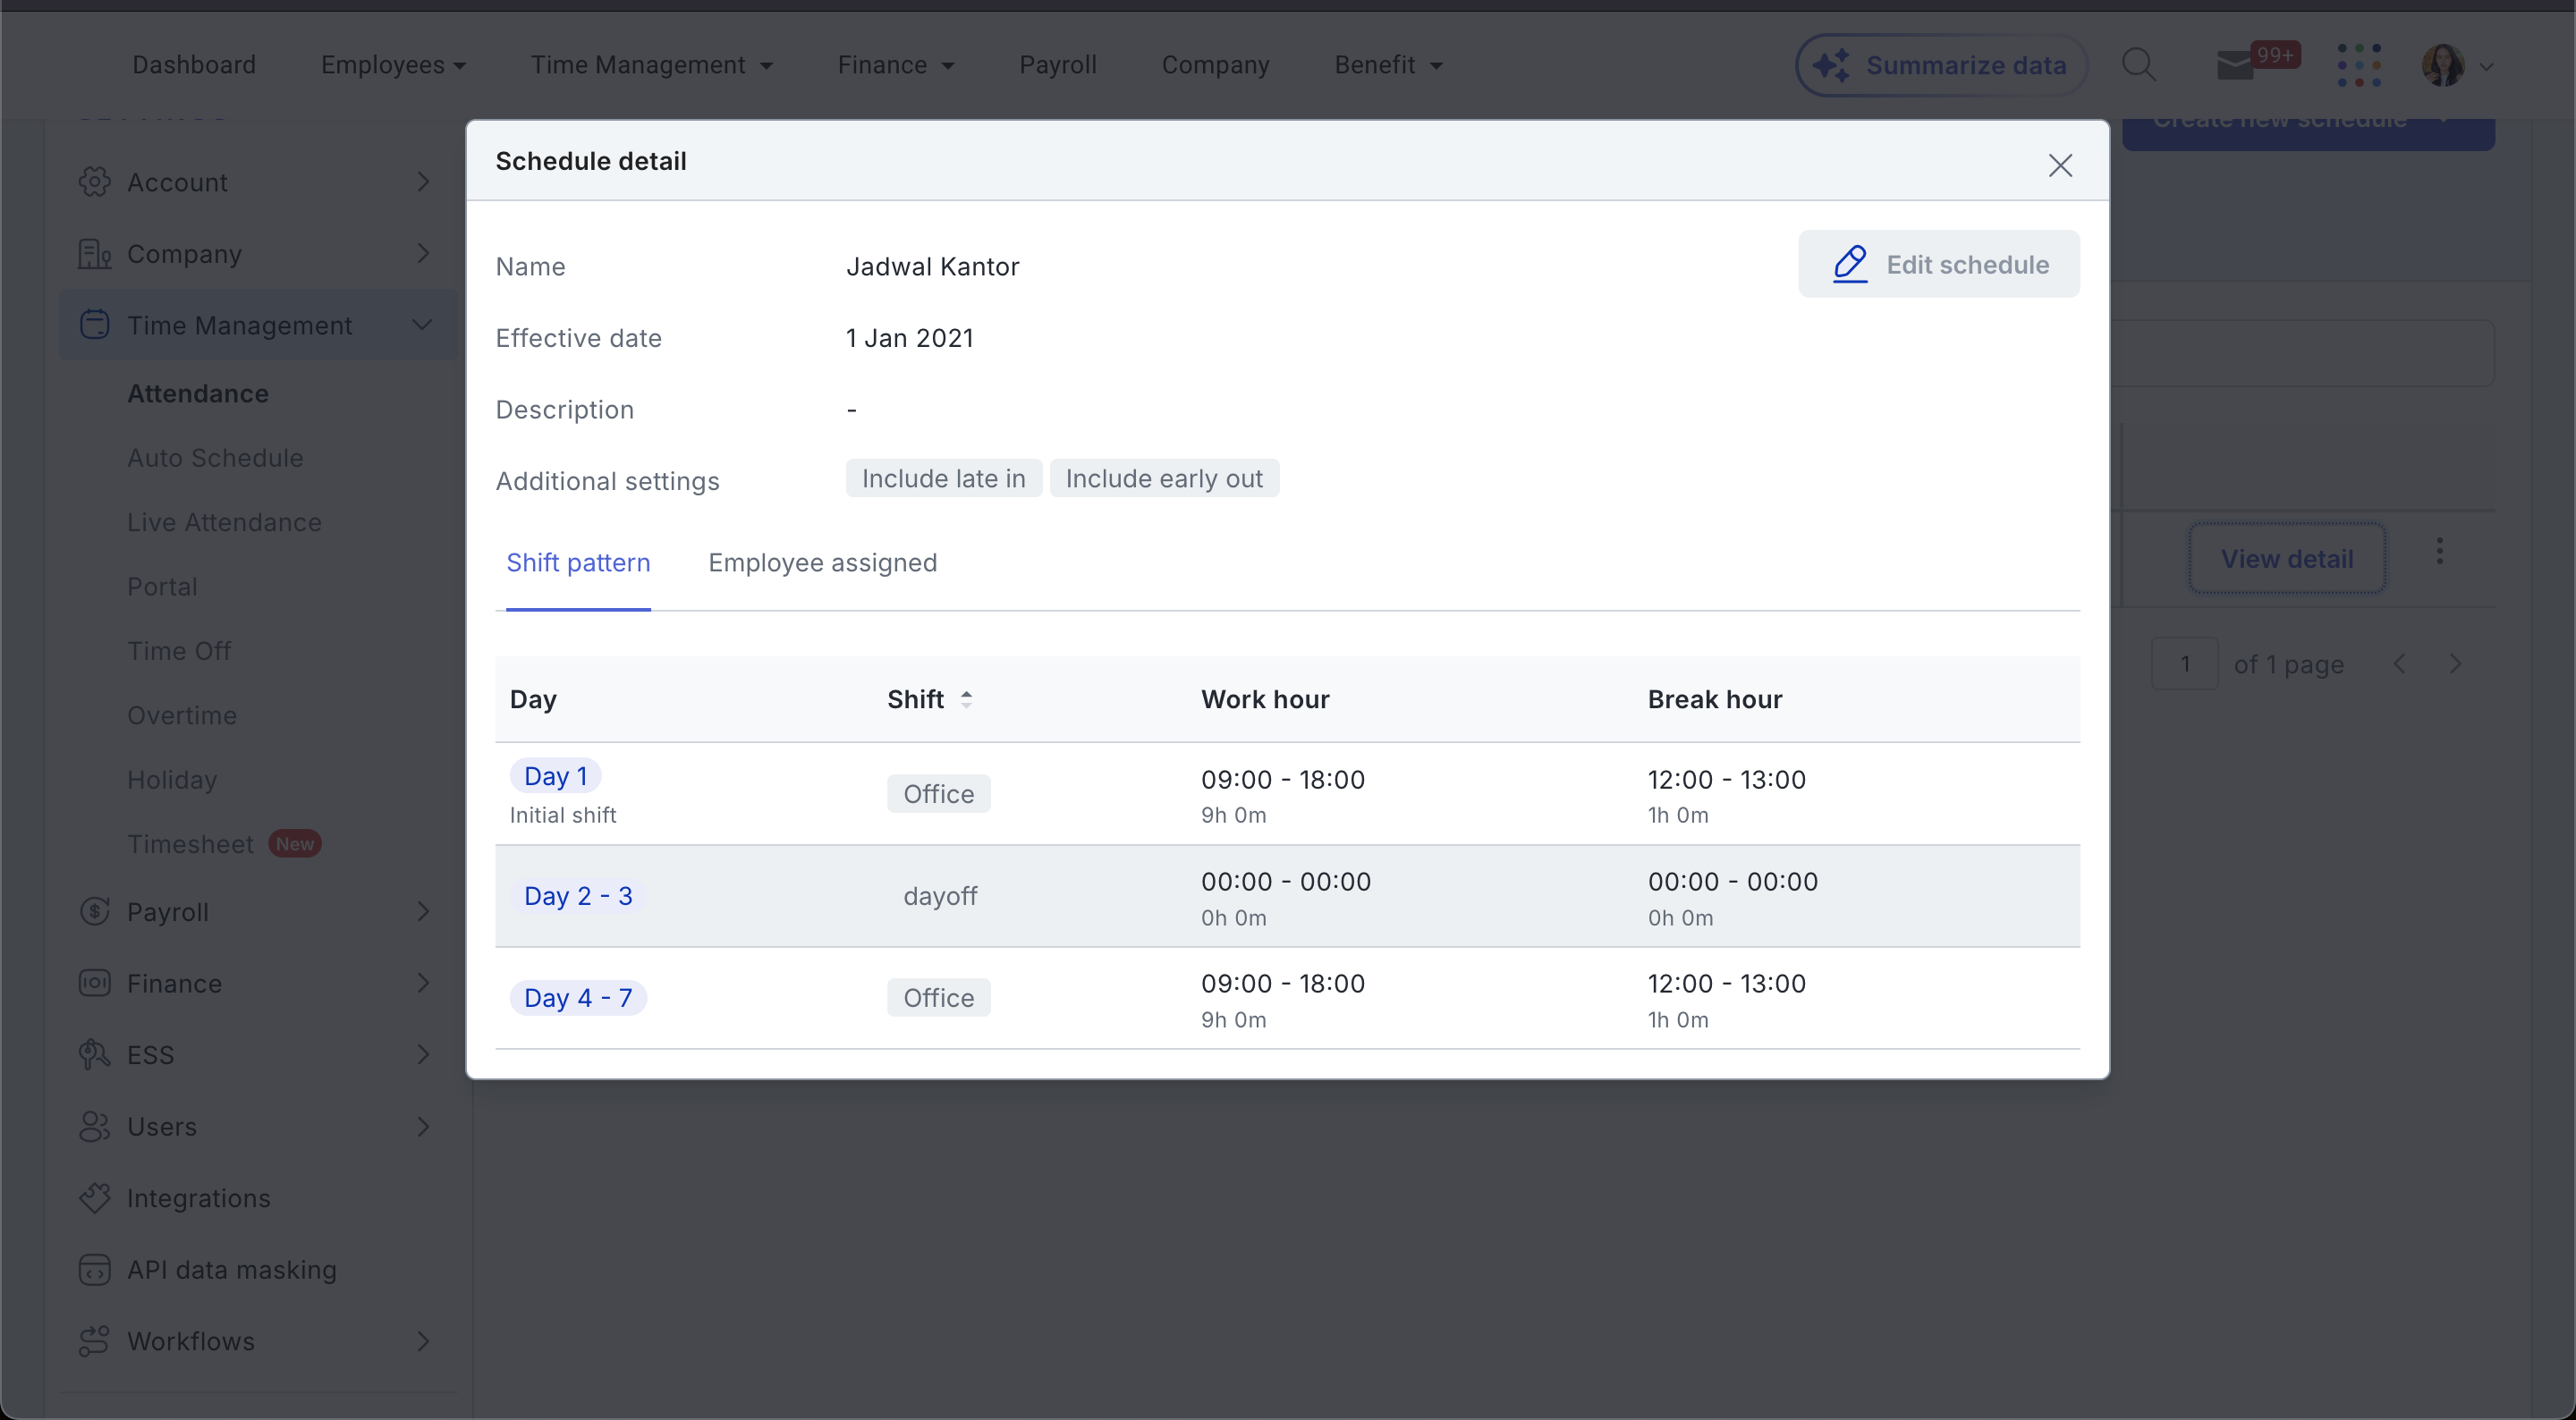Open Holiday in the sidebar
Viewport: 2576px width, 1420px height.
tap(172, 780)
